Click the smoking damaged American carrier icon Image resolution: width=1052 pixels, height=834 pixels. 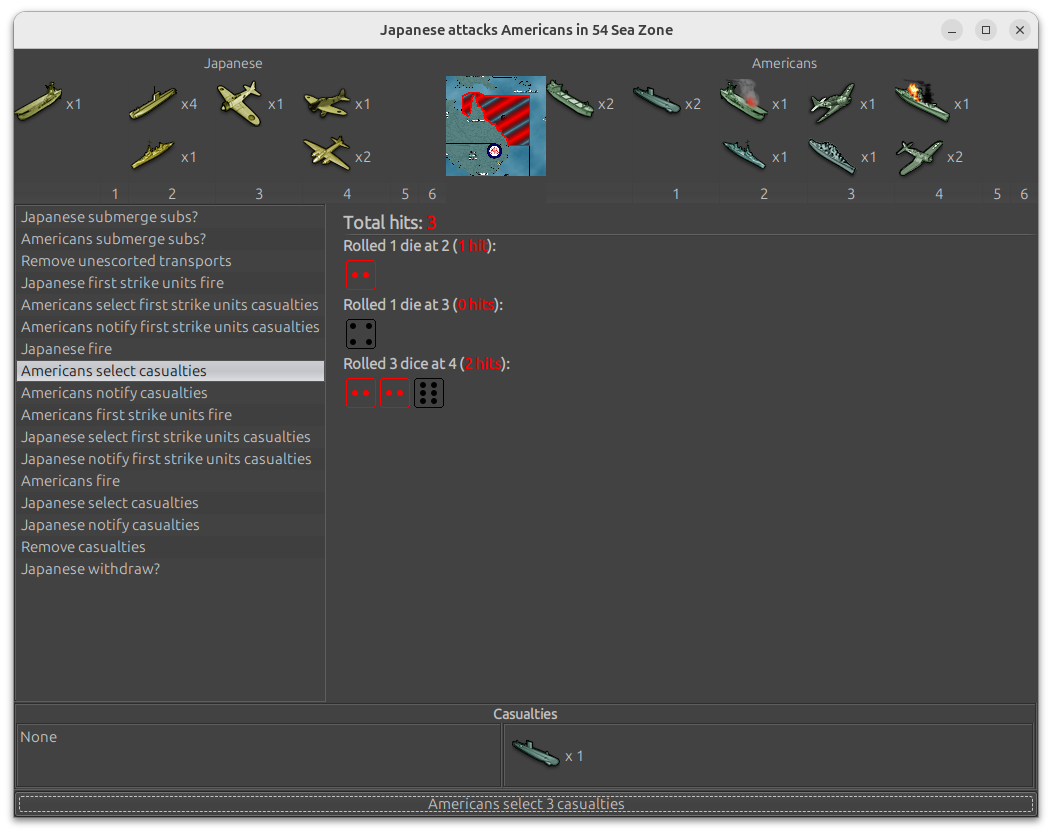(x=743, y=102)
